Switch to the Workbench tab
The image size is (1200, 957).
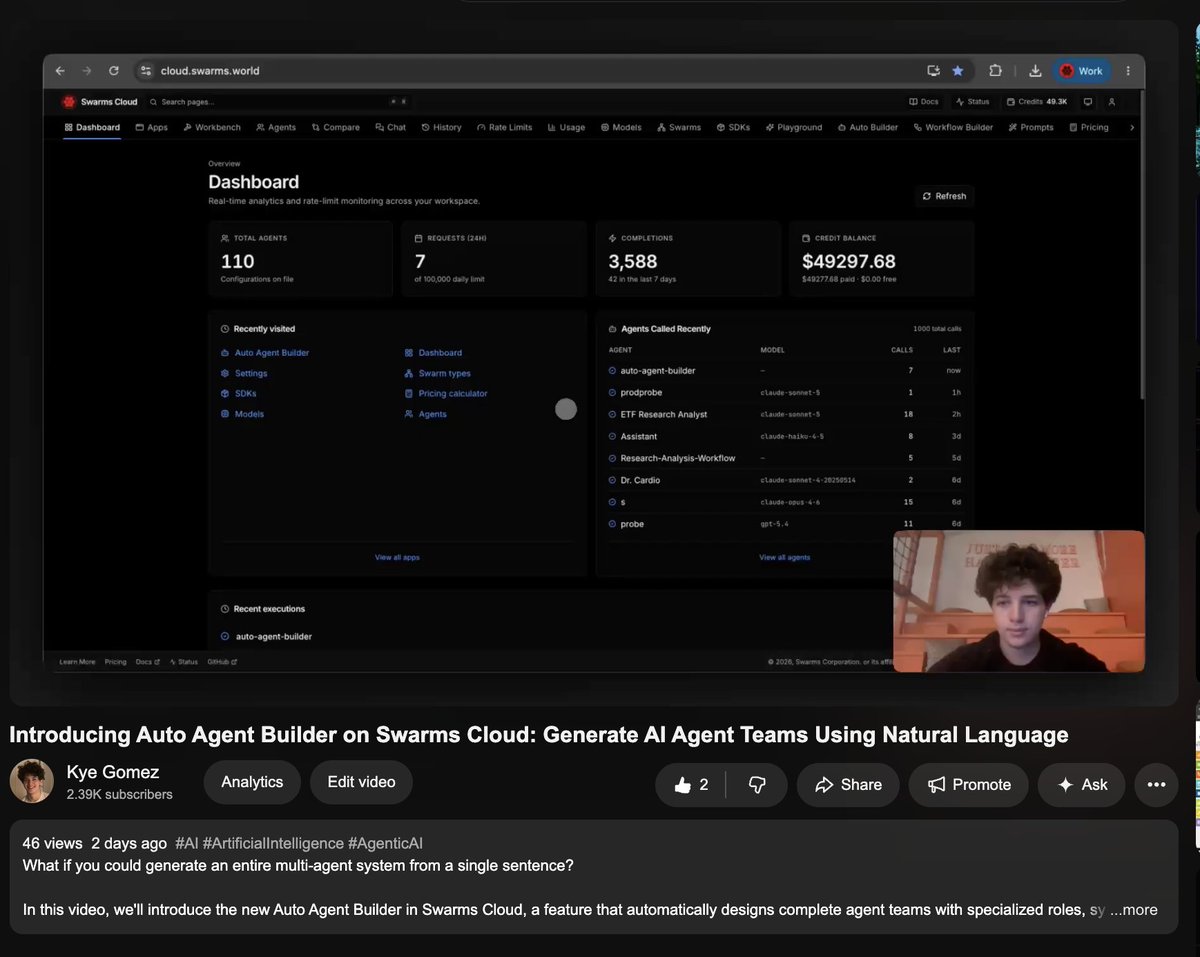coord(212,127)
